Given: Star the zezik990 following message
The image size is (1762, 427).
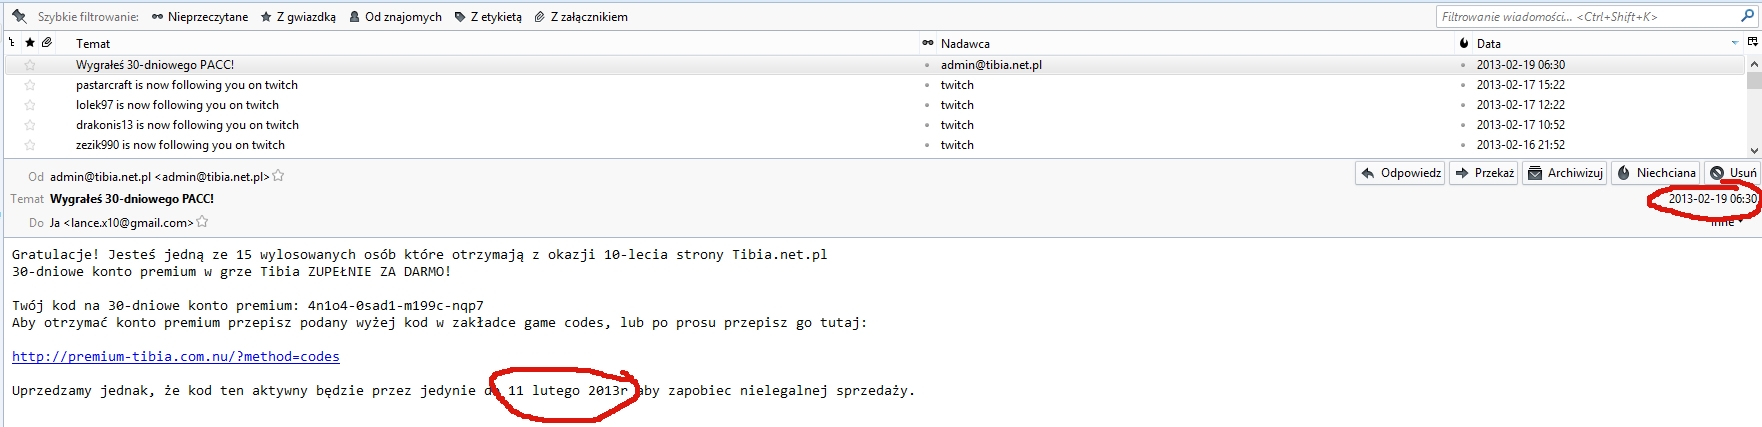Looking at the screenshot, I should click(30, 145).
